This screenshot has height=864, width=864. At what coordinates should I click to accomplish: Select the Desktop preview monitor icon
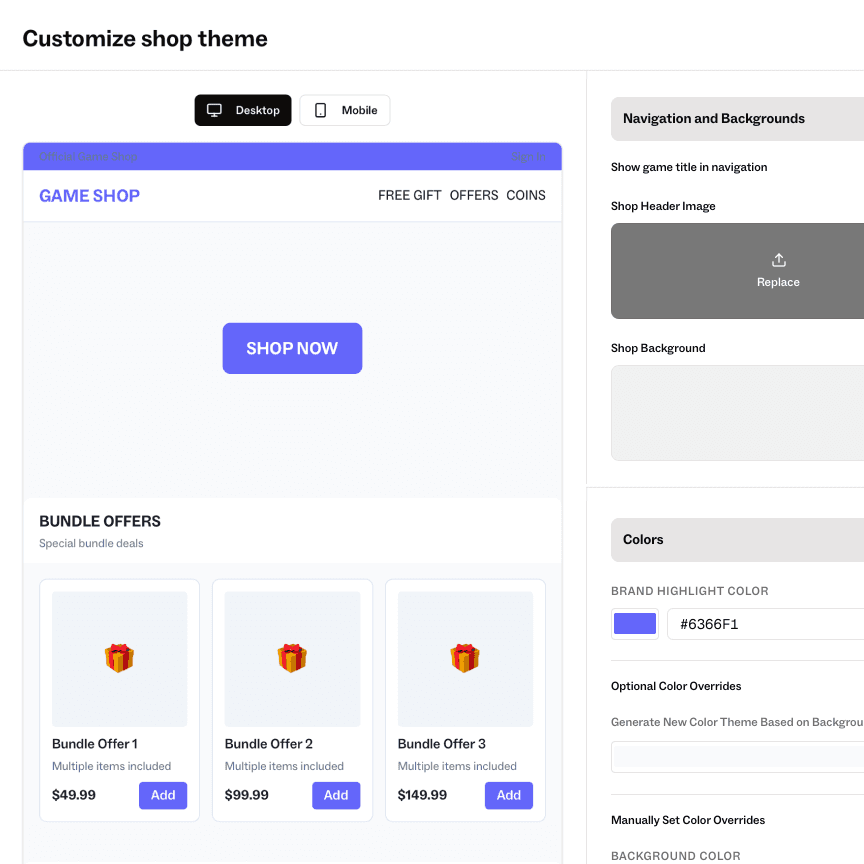click(214, 110)
